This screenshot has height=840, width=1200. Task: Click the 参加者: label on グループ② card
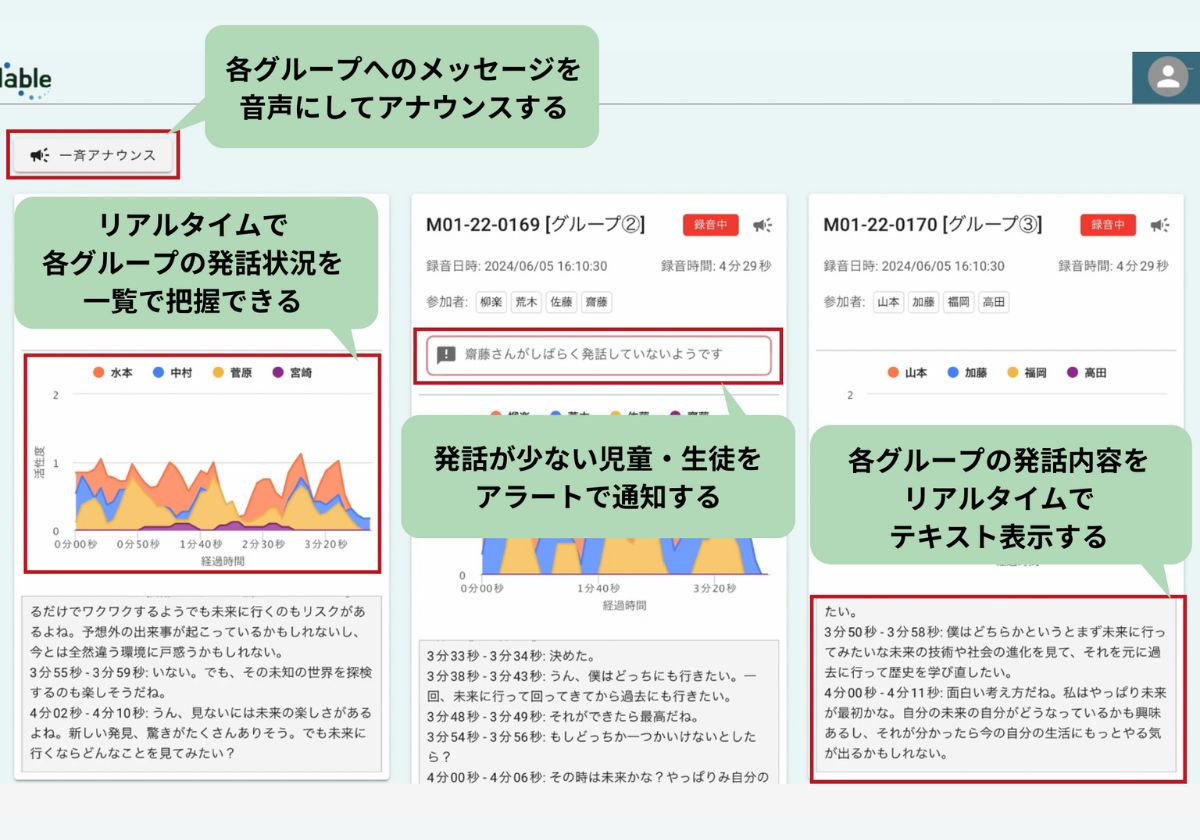click(x=448, y=302)
